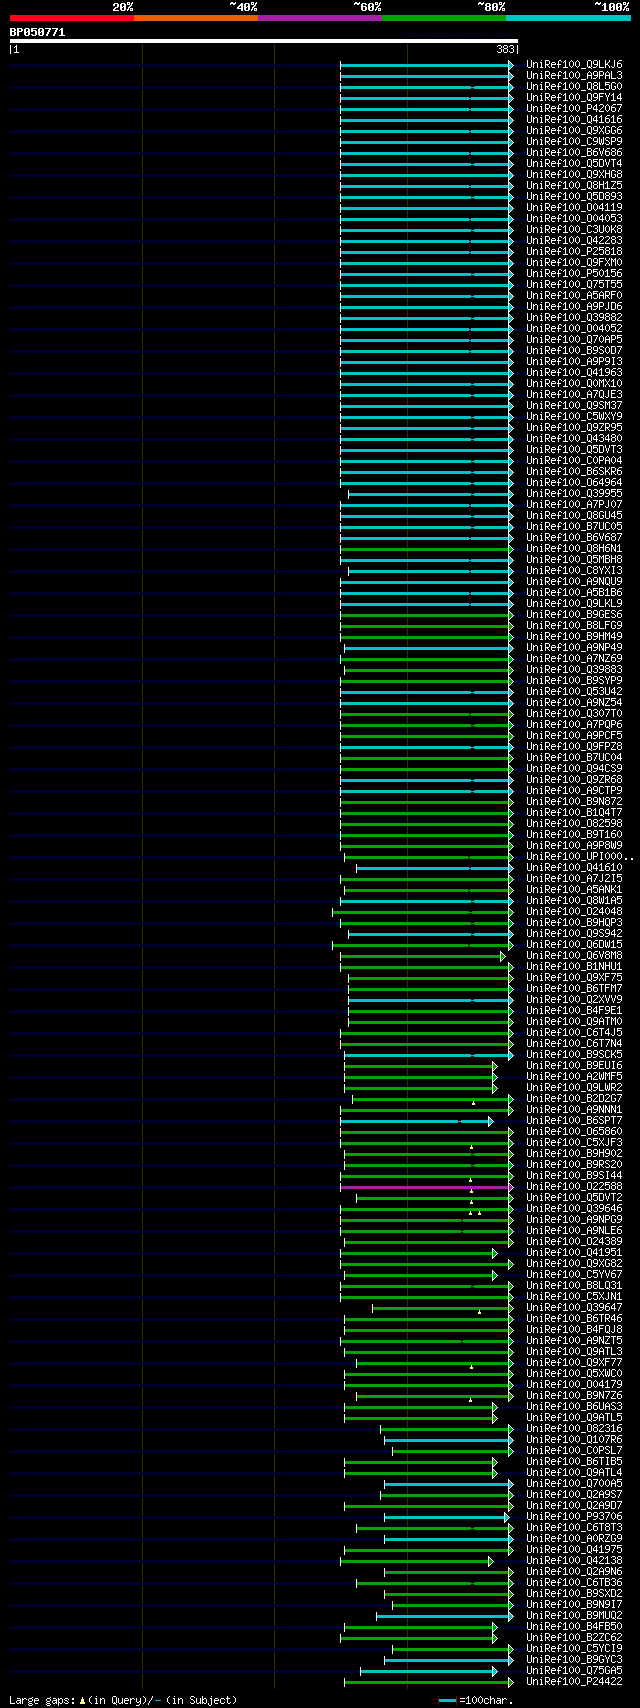The image size is (640, 1708).
Task: Click the UniRef100_Q53U42 label
Action: tap(574, 692)
